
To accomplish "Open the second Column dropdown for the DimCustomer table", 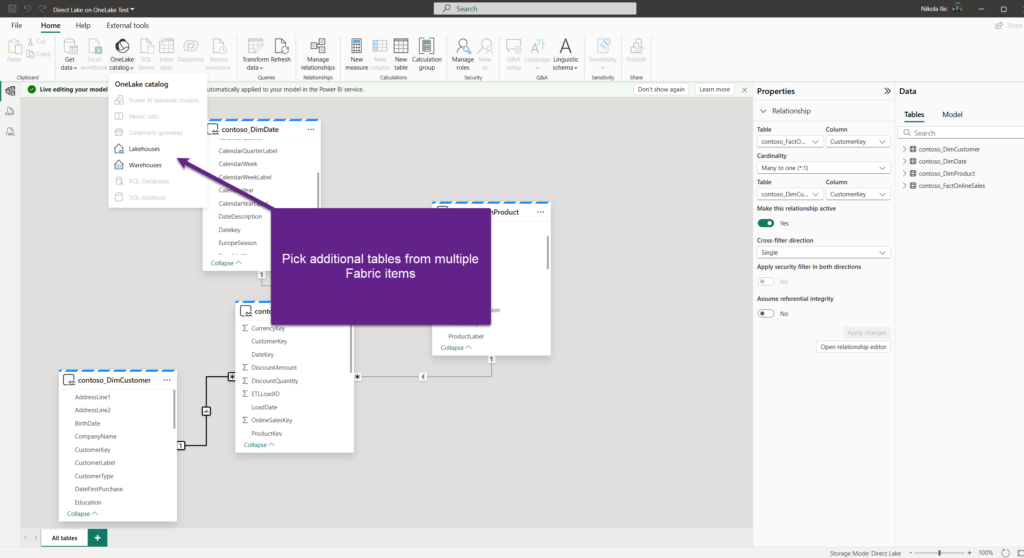I will point(857,194).
